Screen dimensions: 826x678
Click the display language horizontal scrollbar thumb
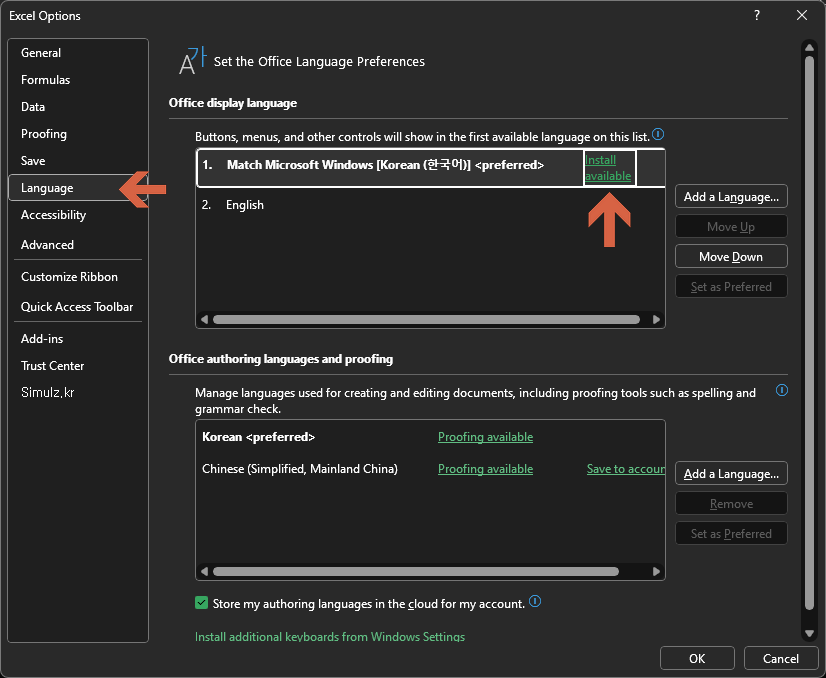(x=426, y=319)
